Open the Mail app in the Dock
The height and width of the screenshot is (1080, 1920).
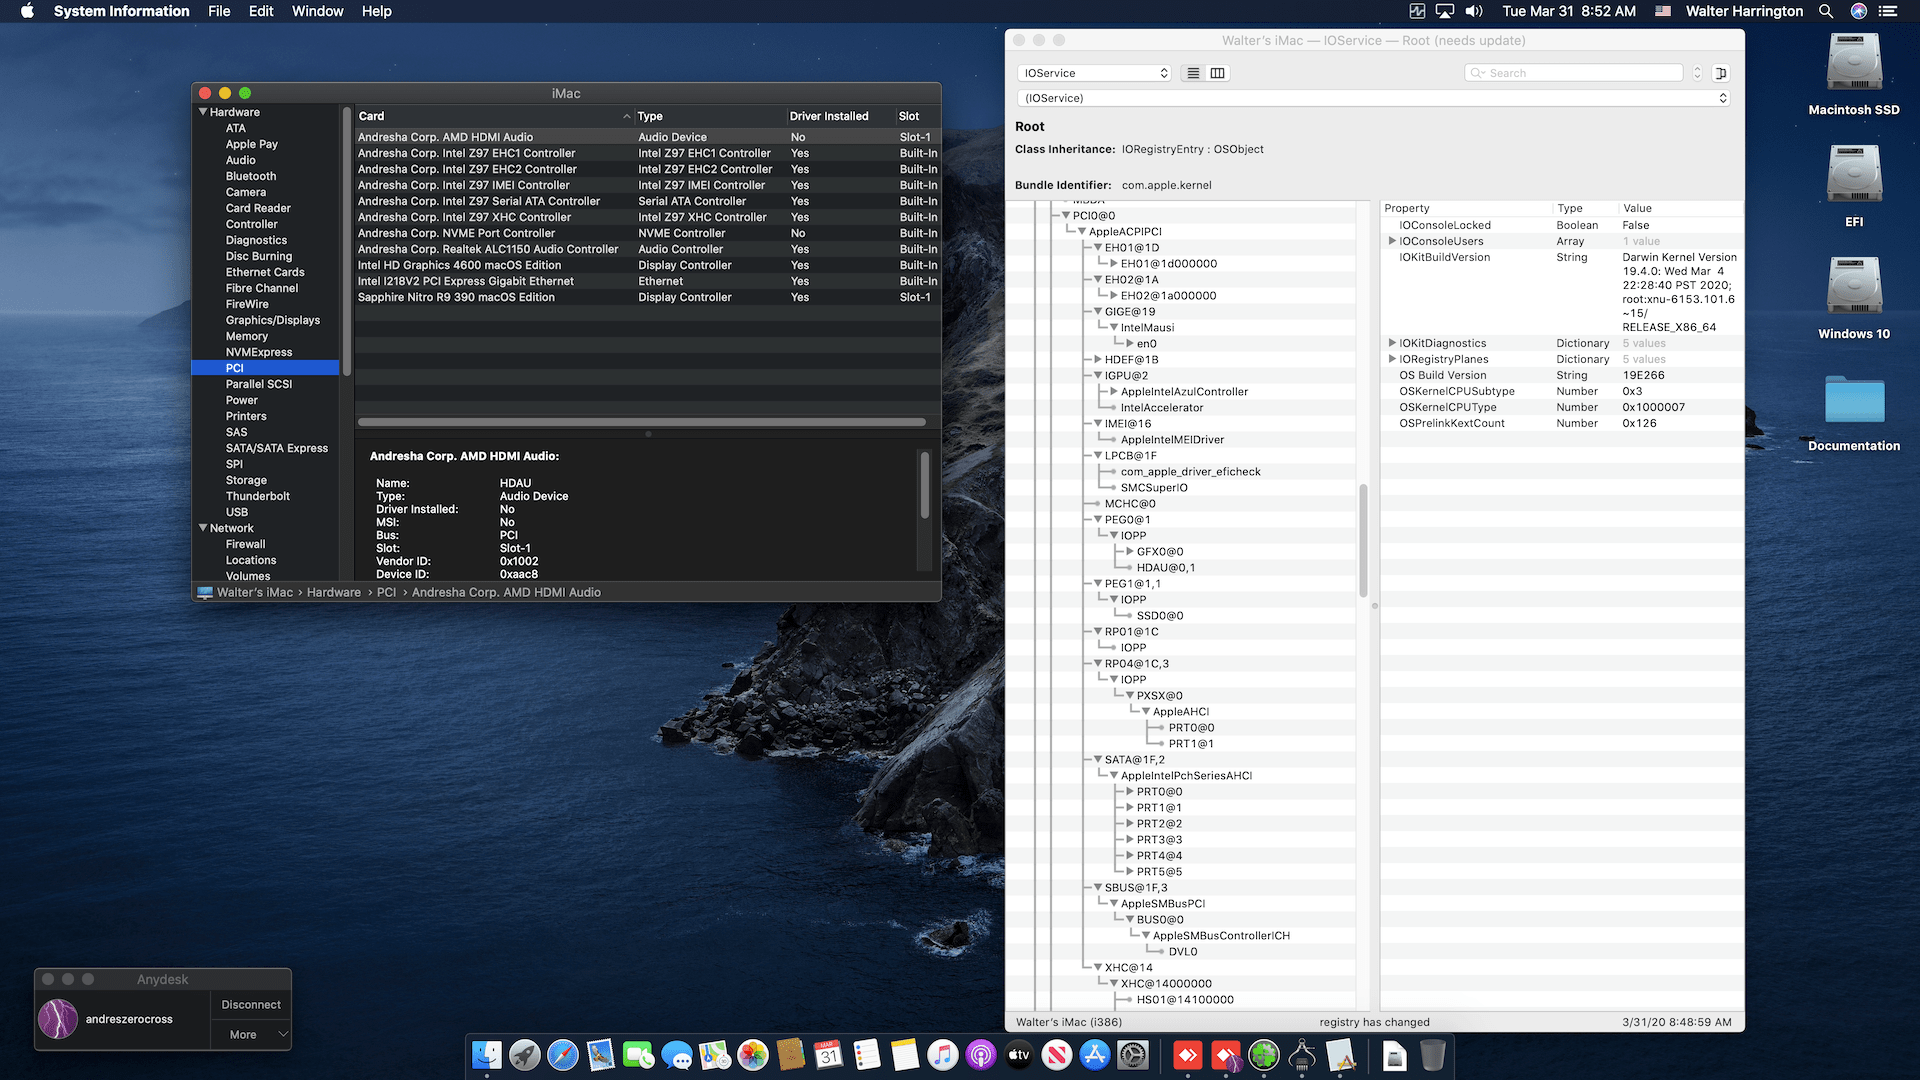tap(600, 1055)
